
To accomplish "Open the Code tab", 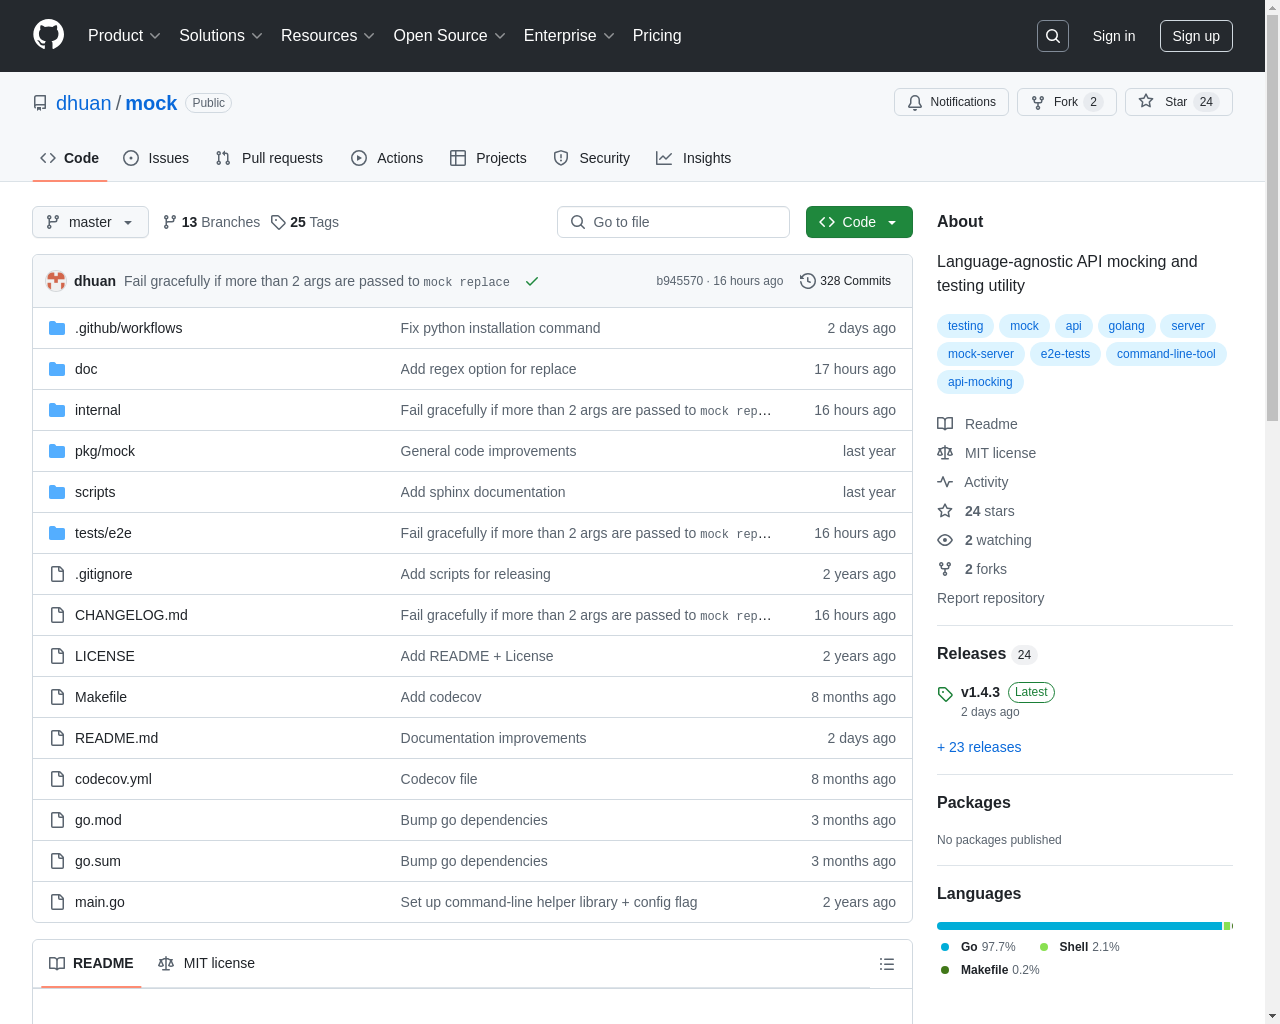I will tap(70, 158).
